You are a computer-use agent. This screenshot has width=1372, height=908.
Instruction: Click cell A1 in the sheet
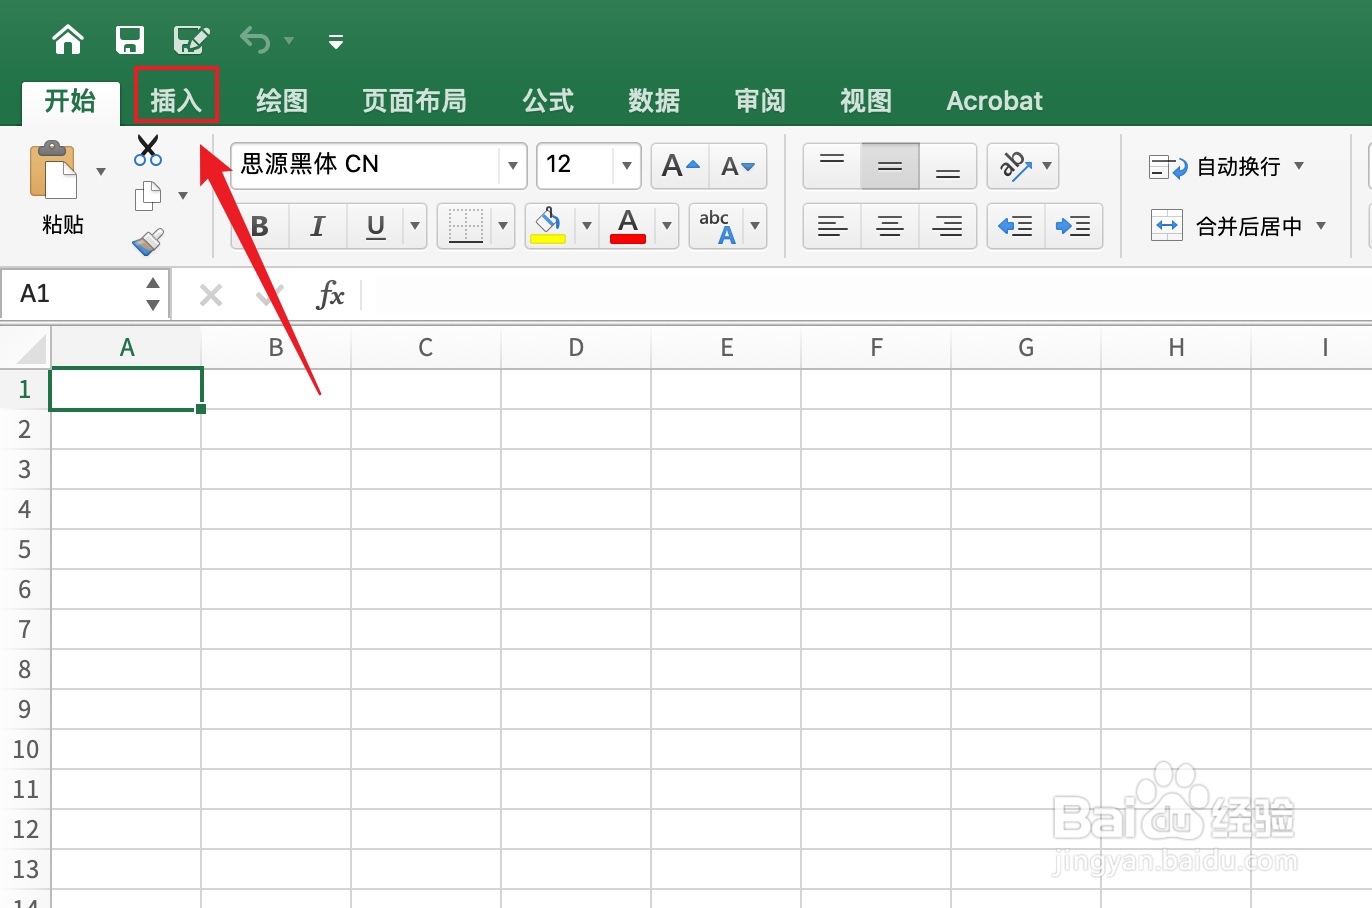click(126, 389)
